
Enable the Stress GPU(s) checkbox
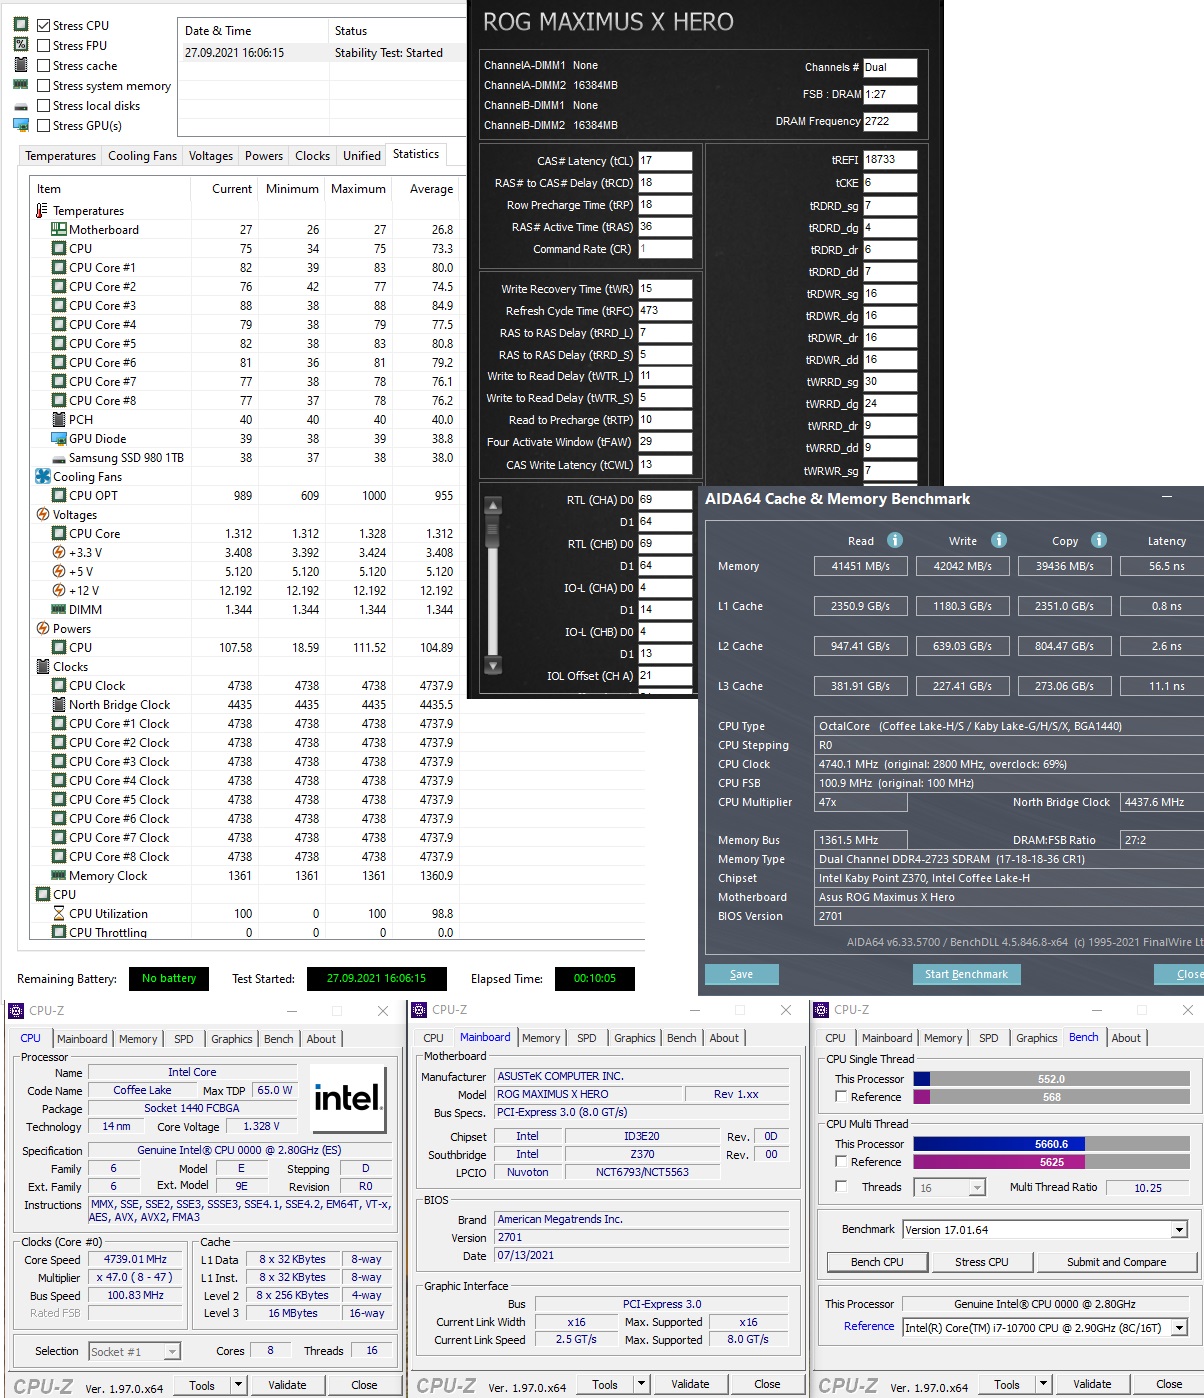point(43,125)
